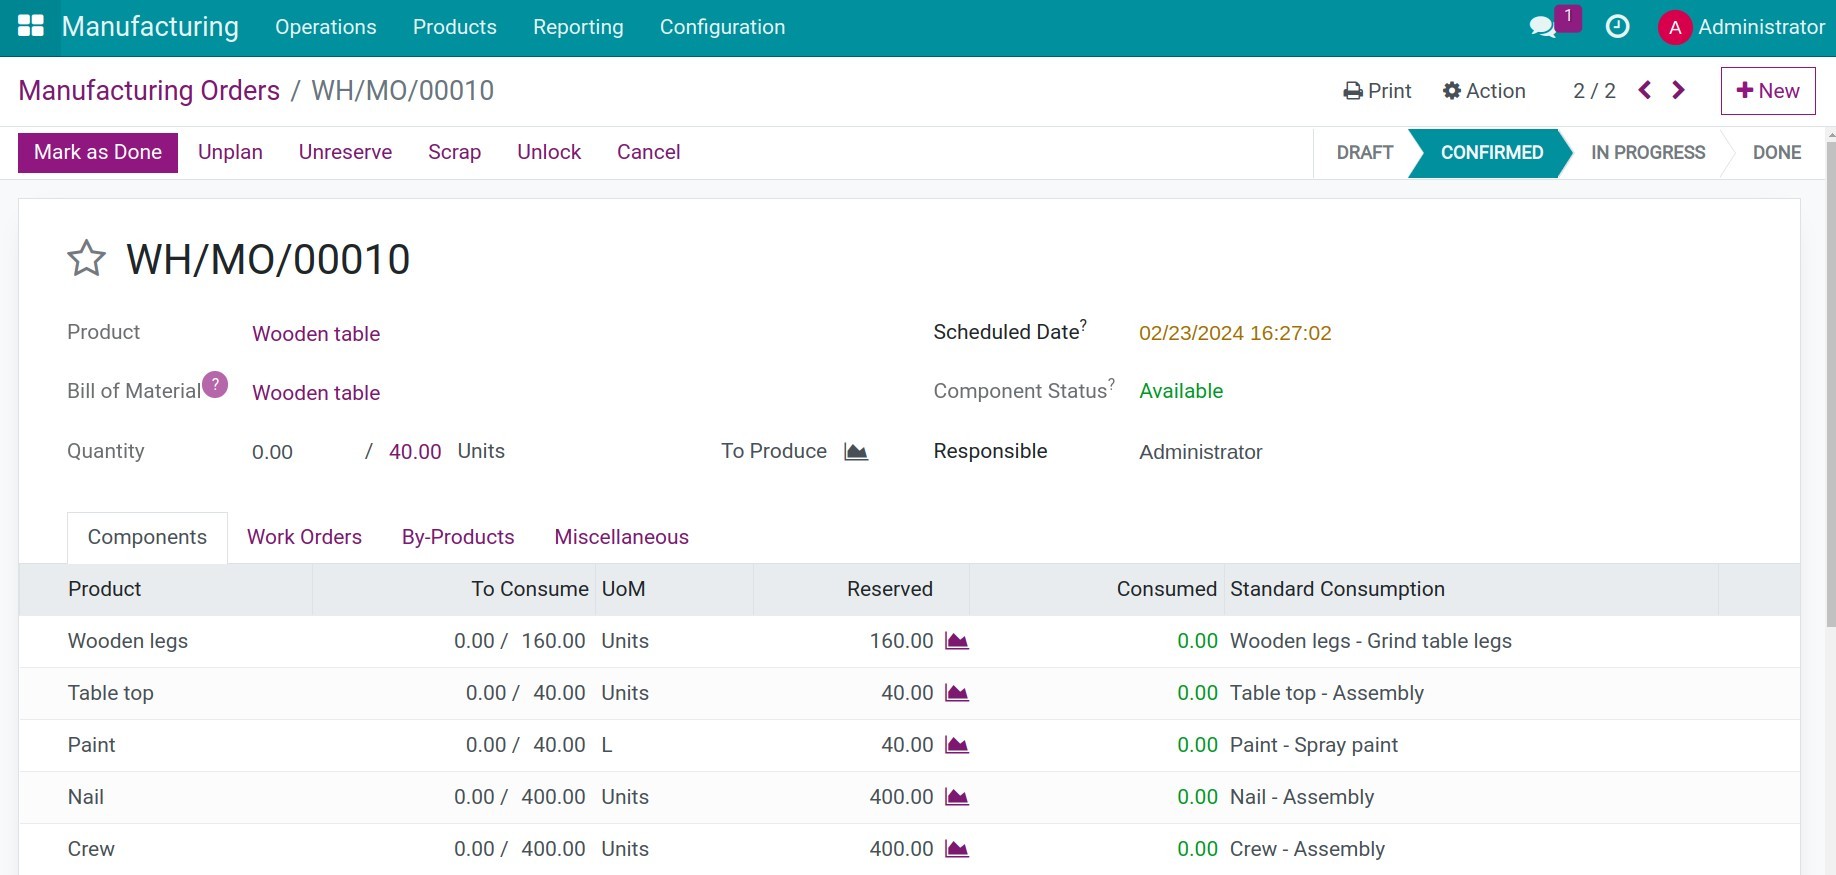Open forecast chart icon for Table top

click(957, 693)
